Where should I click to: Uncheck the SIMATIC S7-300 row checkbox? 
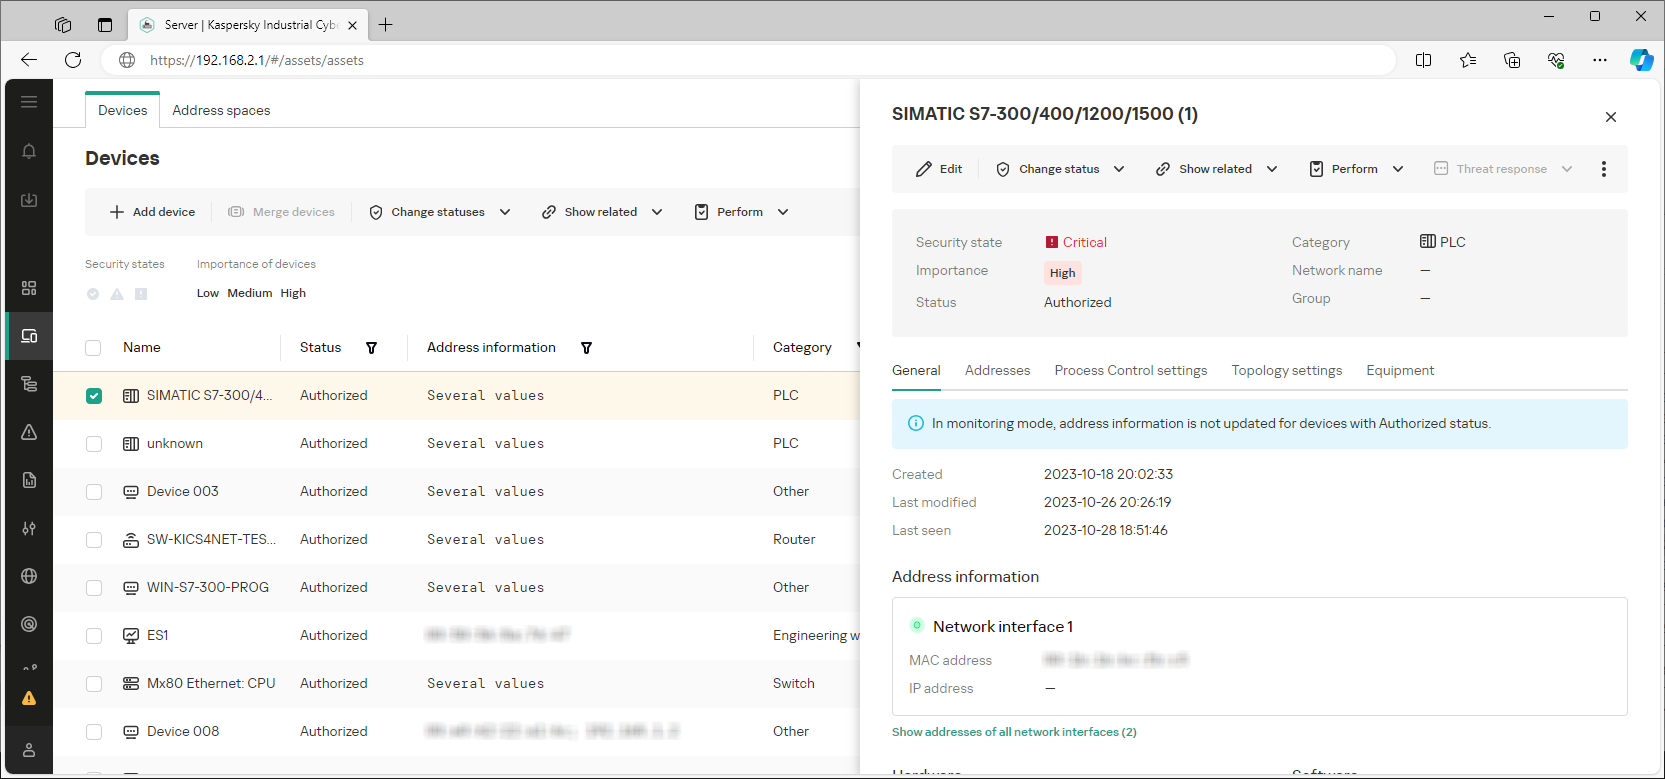tap(94, 396)
